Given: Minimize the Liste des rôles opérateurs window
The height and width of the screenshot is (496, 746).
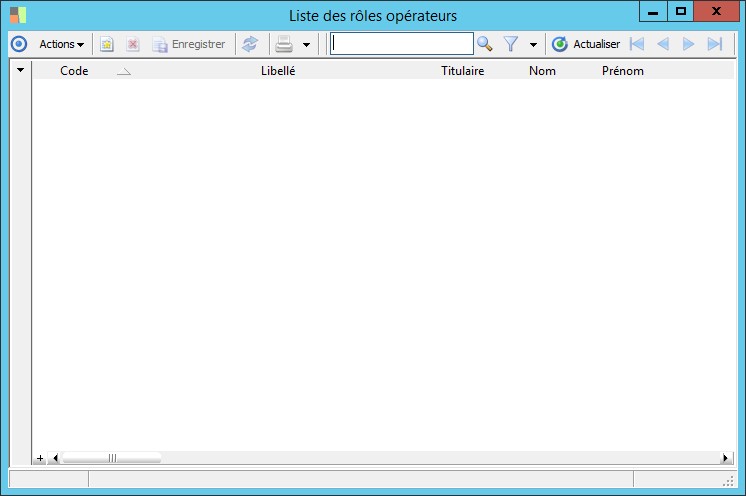Looking at the screenshot, I should point(653,11).
